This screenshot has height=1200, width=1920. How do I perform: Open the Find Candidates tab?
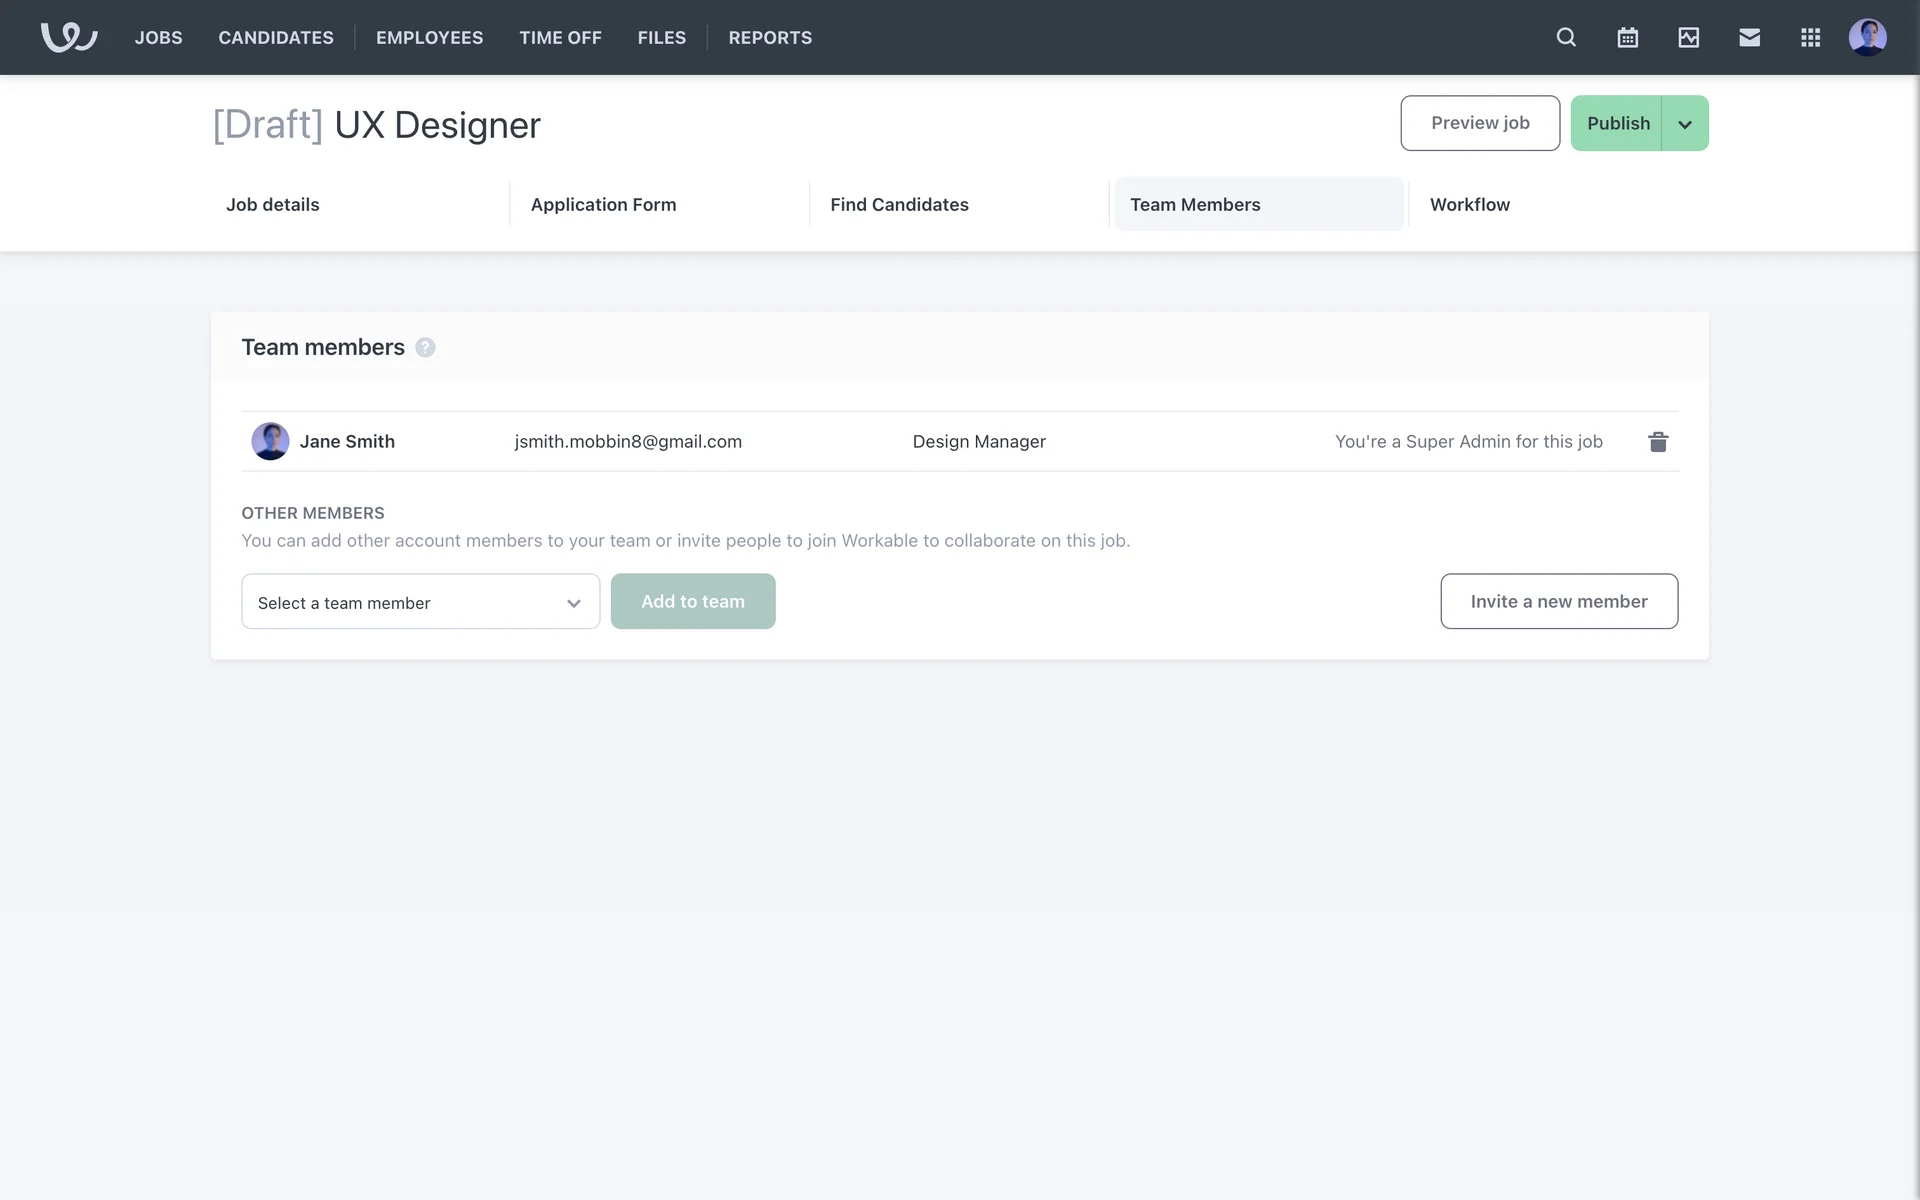[x=899, y=204]
